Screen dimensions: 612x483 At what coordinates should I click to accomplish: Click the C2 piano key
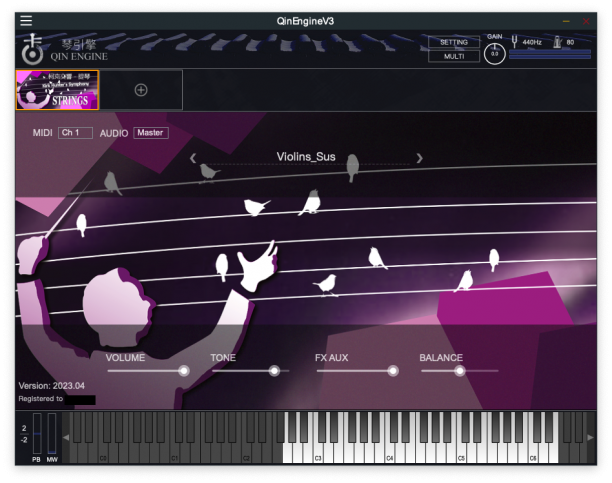[246, 454]
